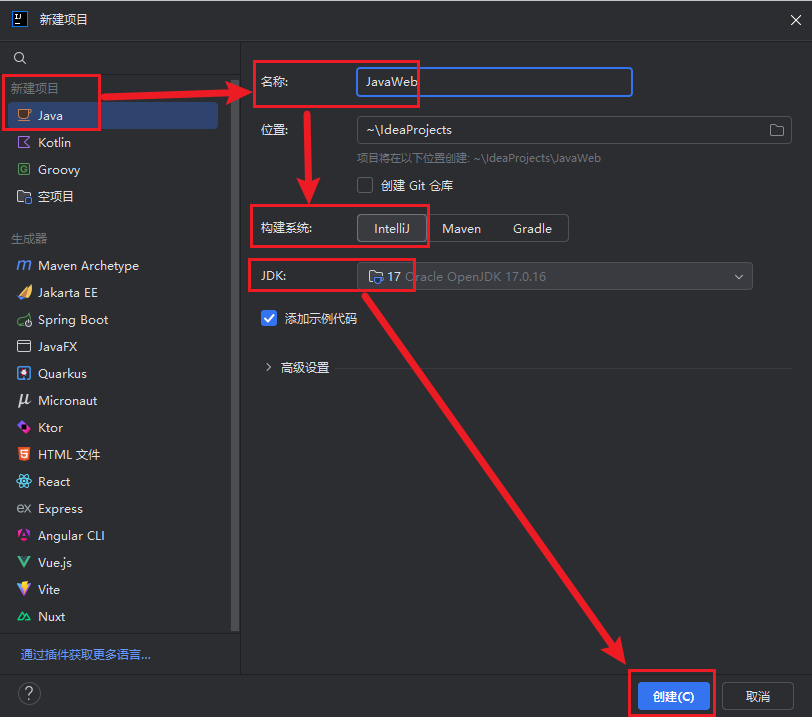The image size is (812, 717).
Task: Click the 取消 button
Action: pyautogui.click(x=757, y=696)
